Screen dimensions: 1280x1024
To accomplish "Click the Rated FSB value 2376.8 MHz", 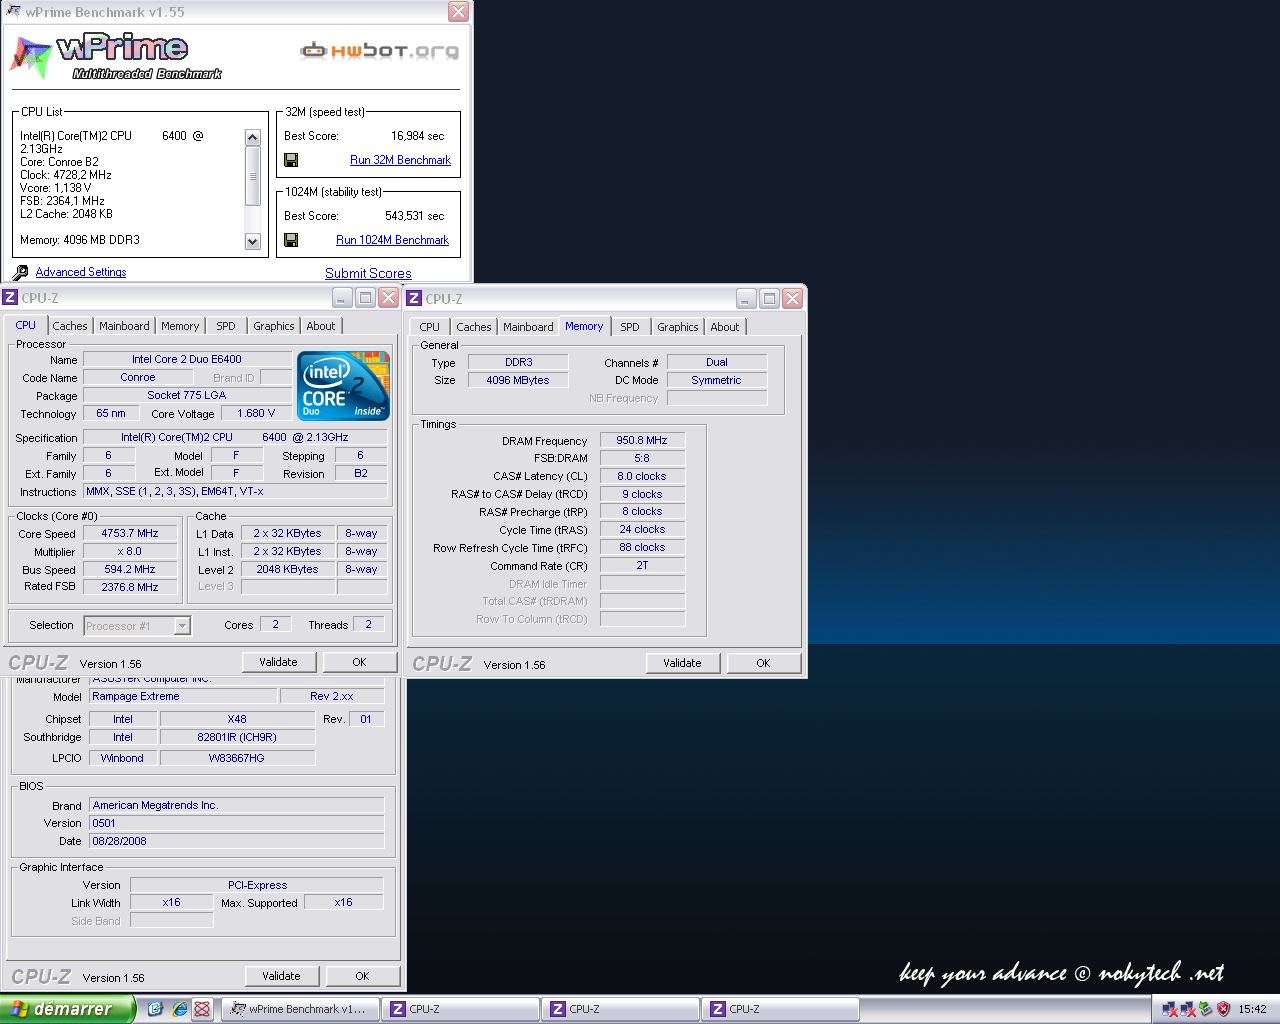I will click(x=130, y=587).
